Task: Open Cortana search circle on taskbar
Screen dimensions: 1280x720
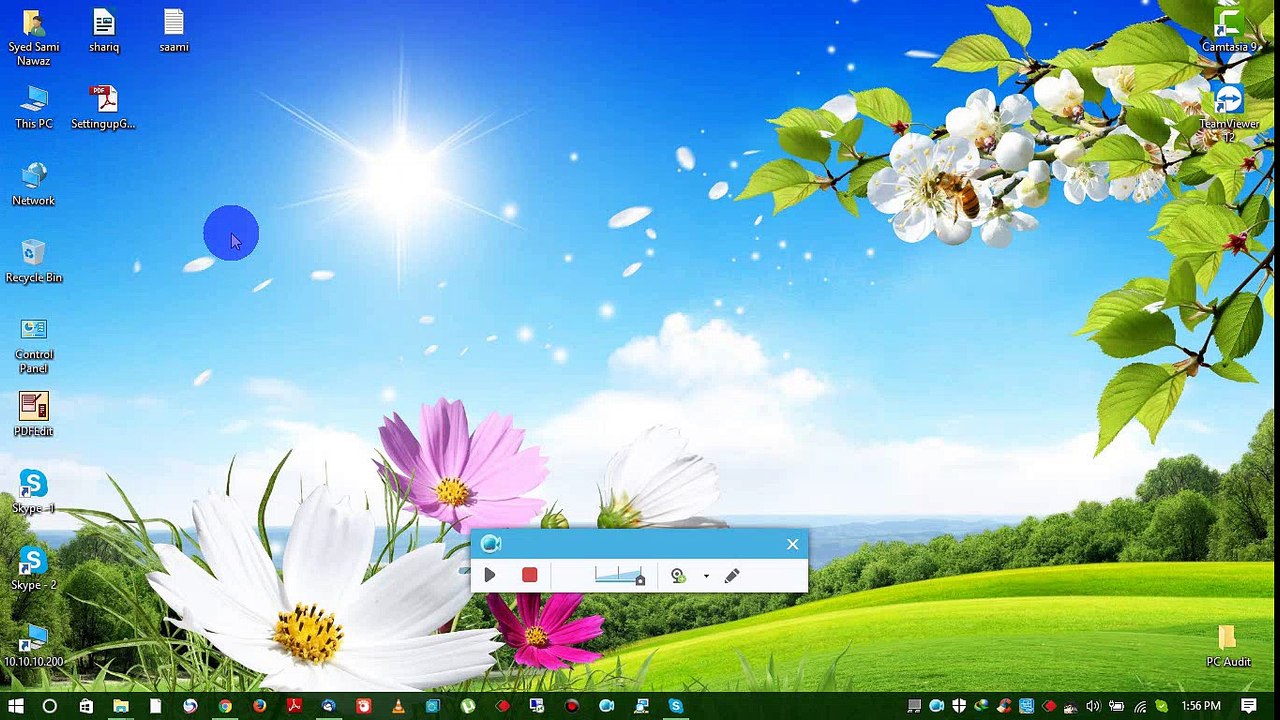Action: coord(49,706)
